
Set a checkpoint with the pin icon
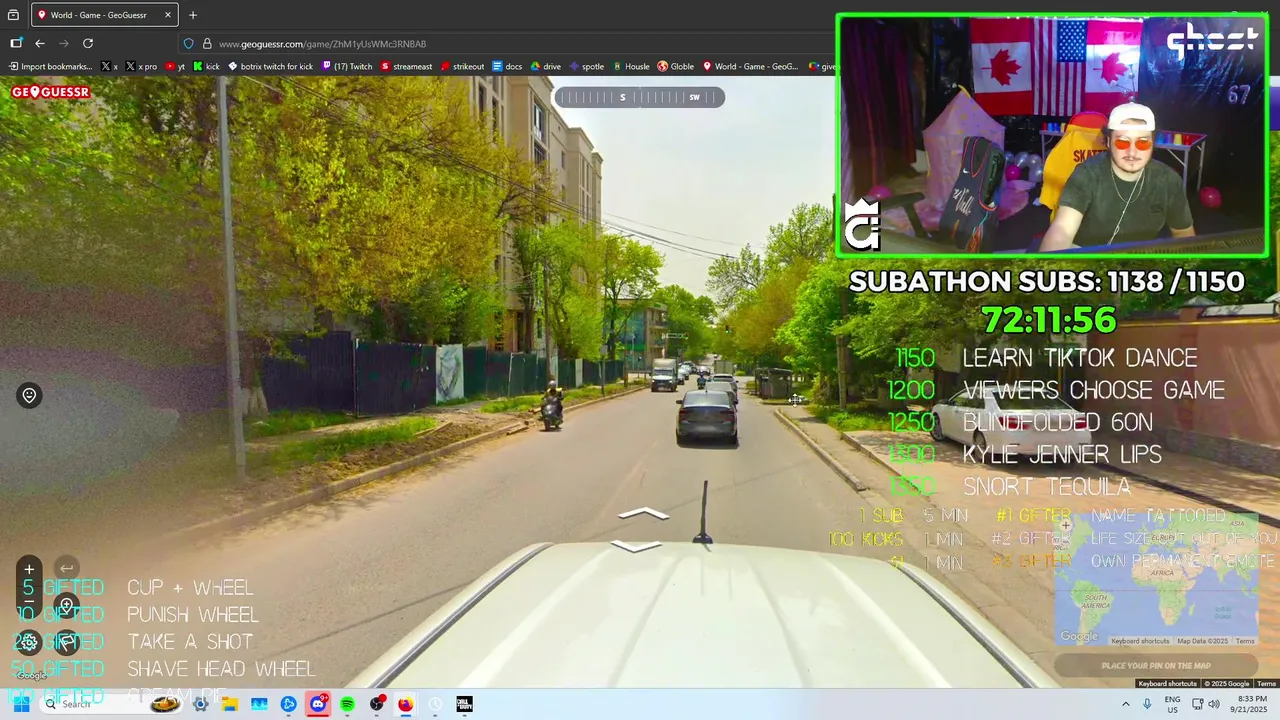tap(66, 606)
